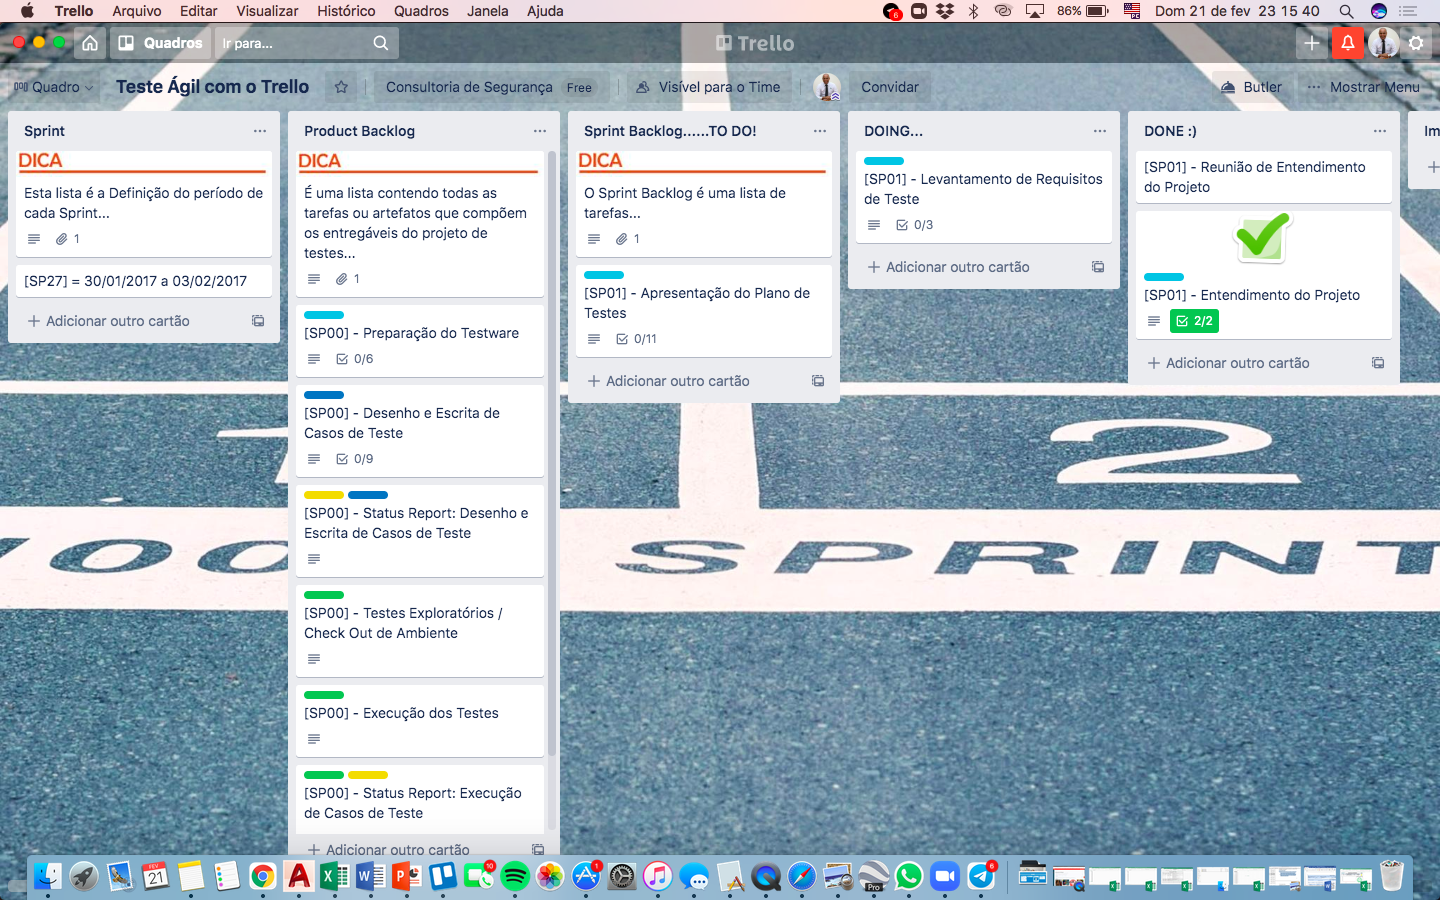Viewport: 1440px width, 900px height.
Task: Open the Butler button
Action: coord(1251,87)
